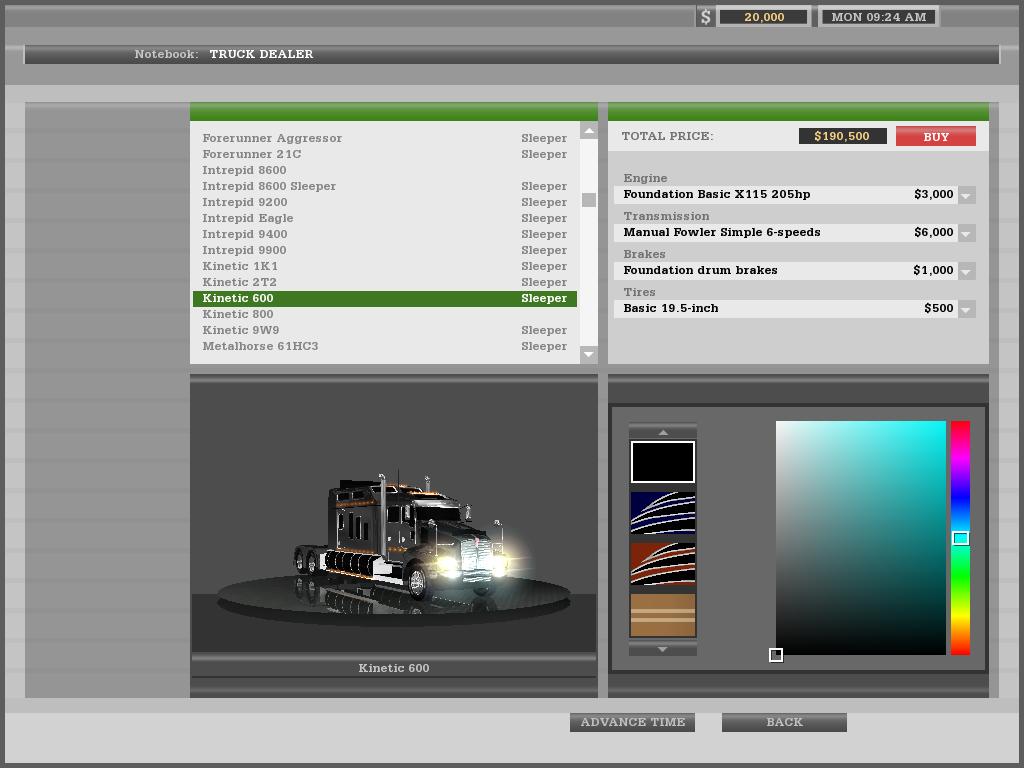
Task: Click the rainbow hue slider strip
Action: coord(960,480)
